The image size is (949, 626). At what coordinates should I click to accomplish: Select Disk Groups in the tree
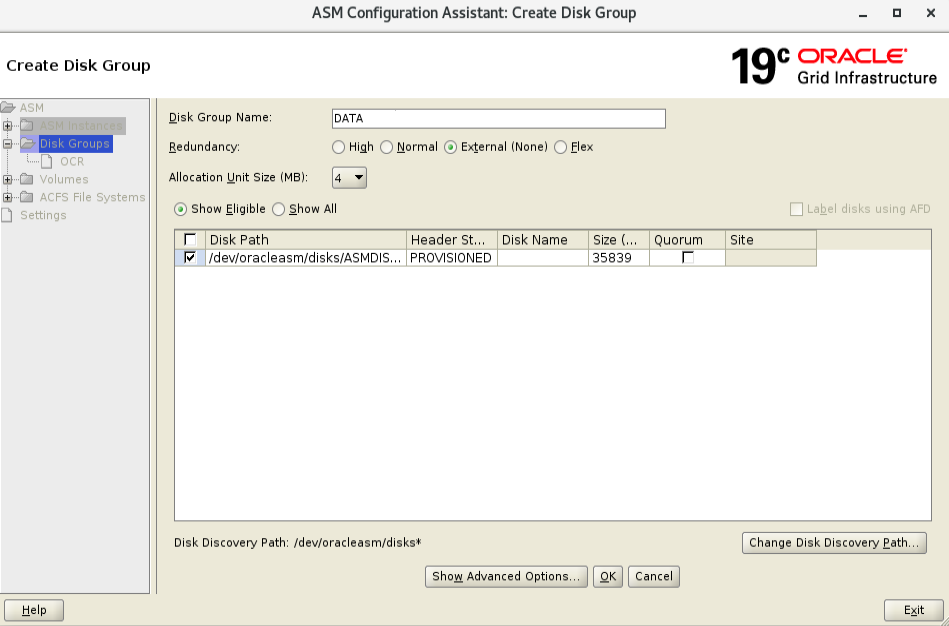coord(74,143)
